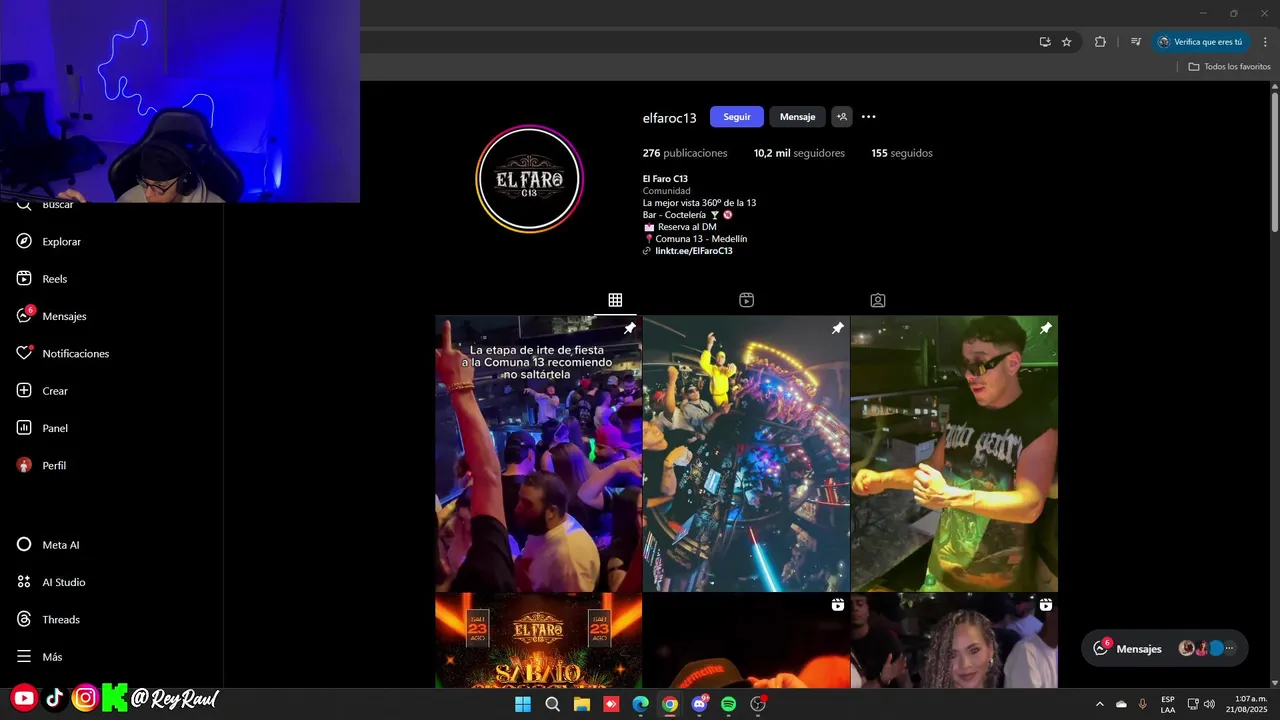Open Meta AI from sidebar
1280x720 pixels.
tap(61, 545)
